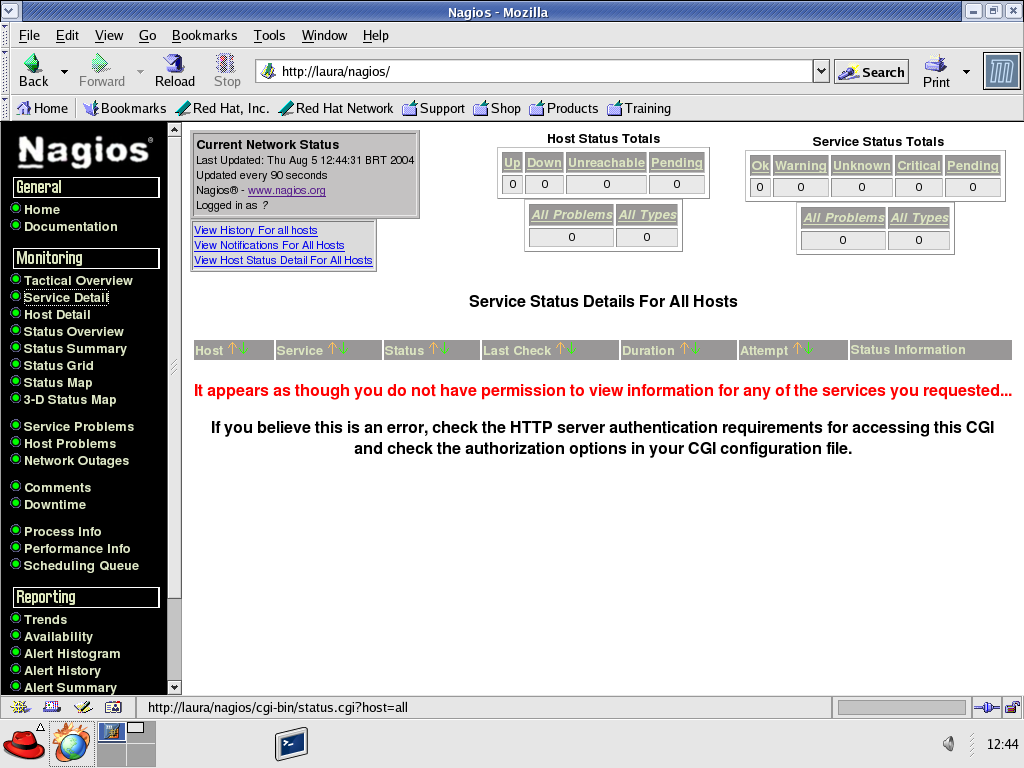The height and width of the screenshot is (768, 1024).
Task: Open Host Detail in sidebar
Action: [57, 314]
